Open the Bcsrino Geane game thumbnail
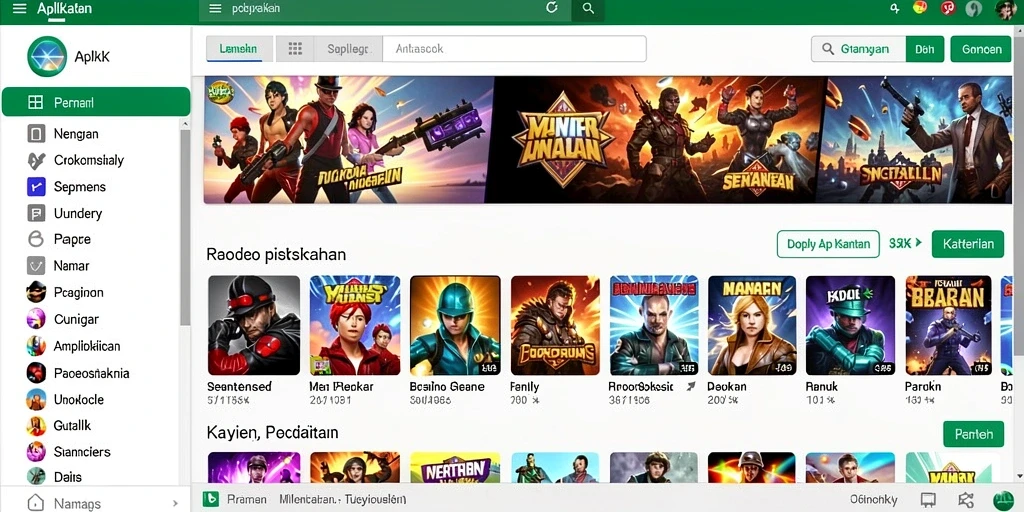 (x=455, y=325)
